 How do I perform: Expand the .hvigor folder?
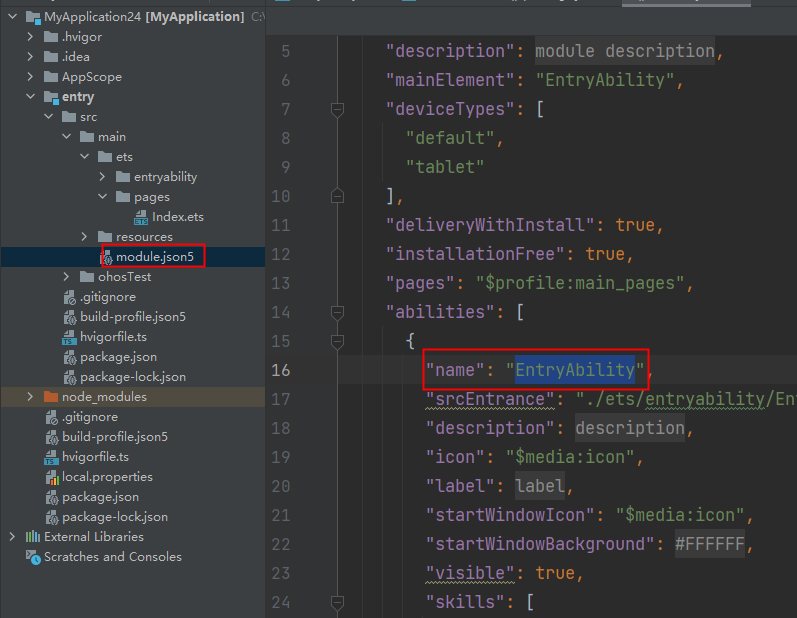(30, 37)
